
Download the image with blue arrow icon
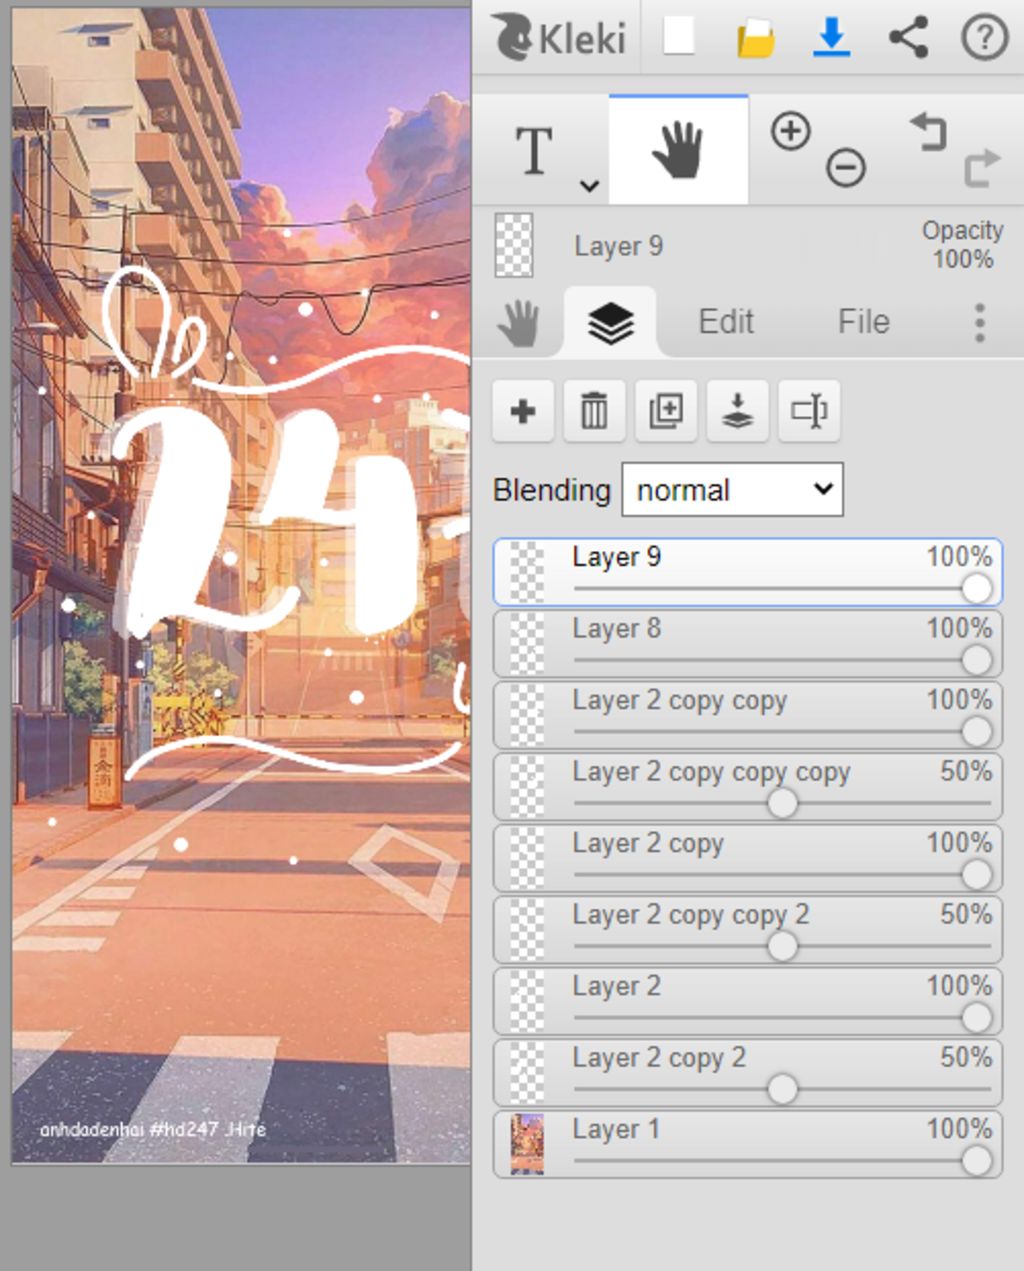pyautogui.click(x=831, y=38)
